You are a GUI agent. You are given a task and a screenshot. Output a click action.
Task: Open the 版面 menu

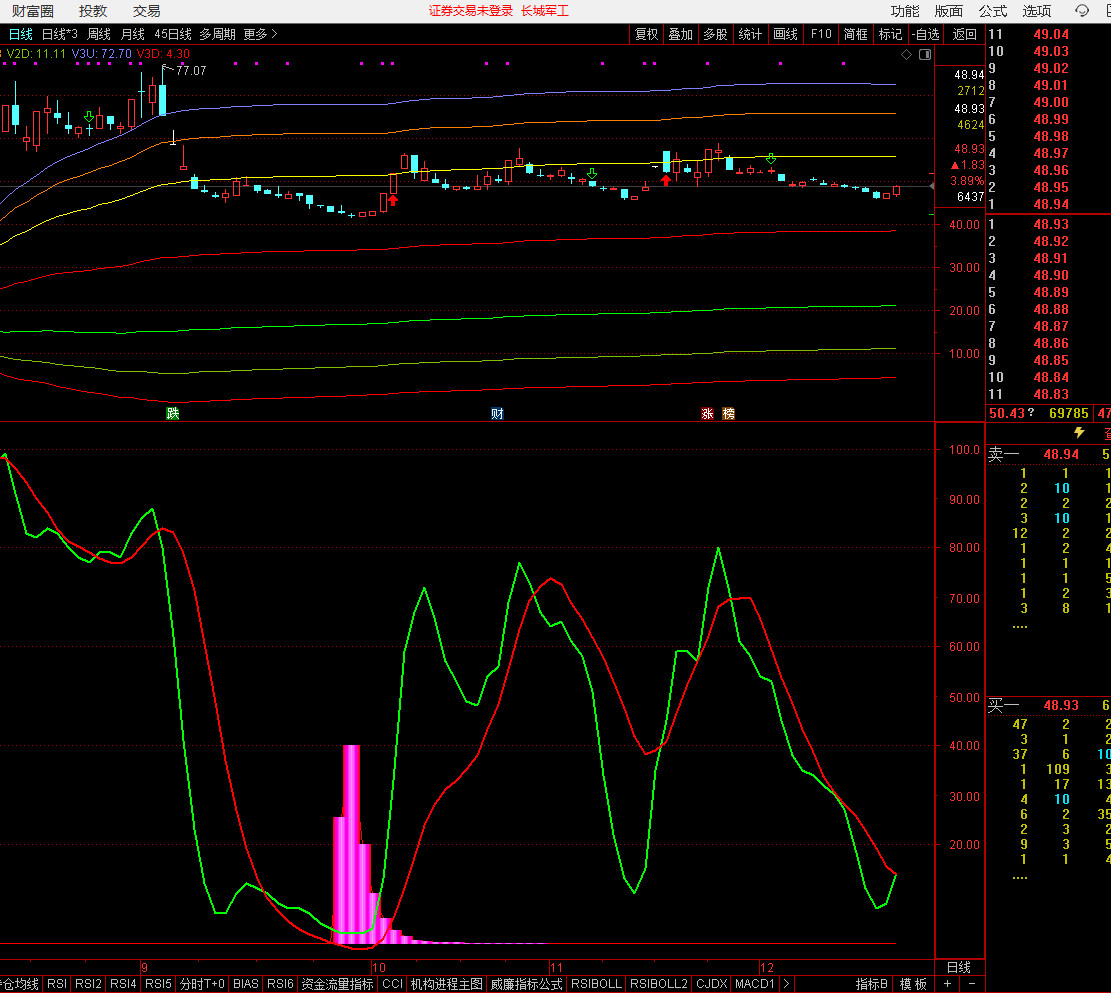pyautogui.click(x=949, y=11)
